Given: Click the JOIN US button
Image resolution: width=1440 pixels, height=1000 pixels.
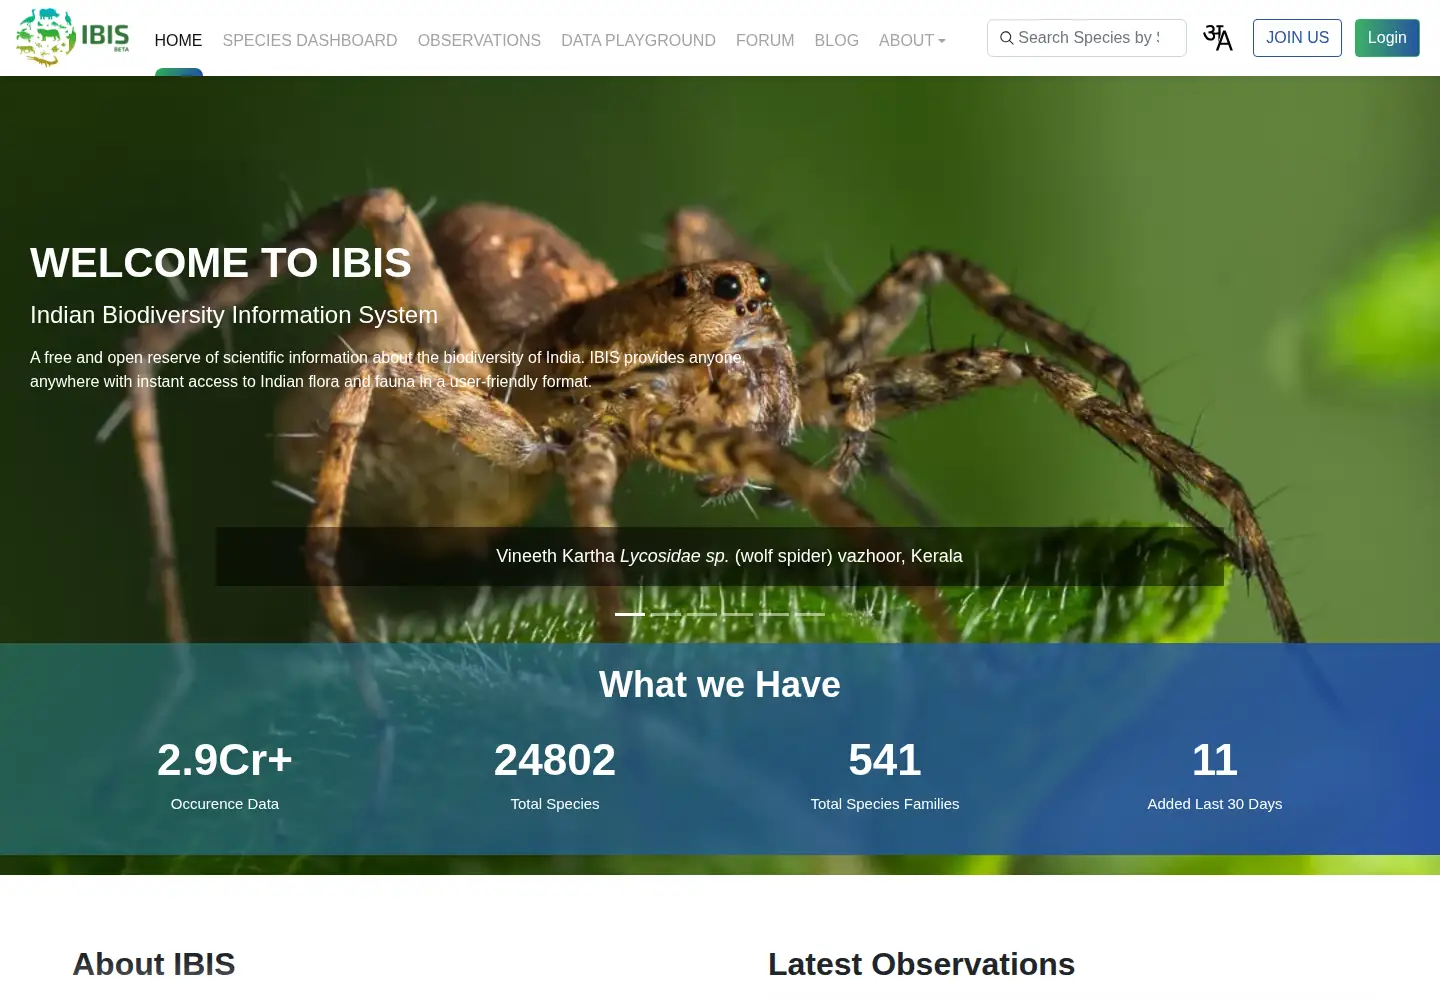Looking at the screenshot, I should [1297, 38].
